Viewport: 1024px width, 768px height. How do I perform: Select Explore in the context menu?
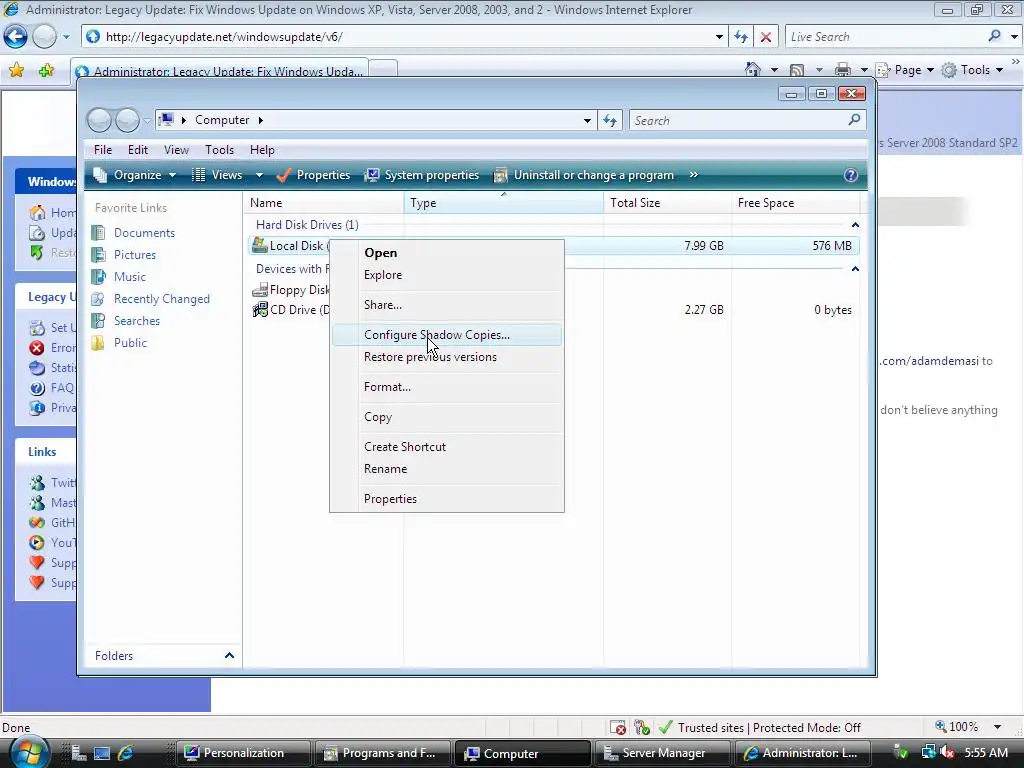tap(383, 275)
